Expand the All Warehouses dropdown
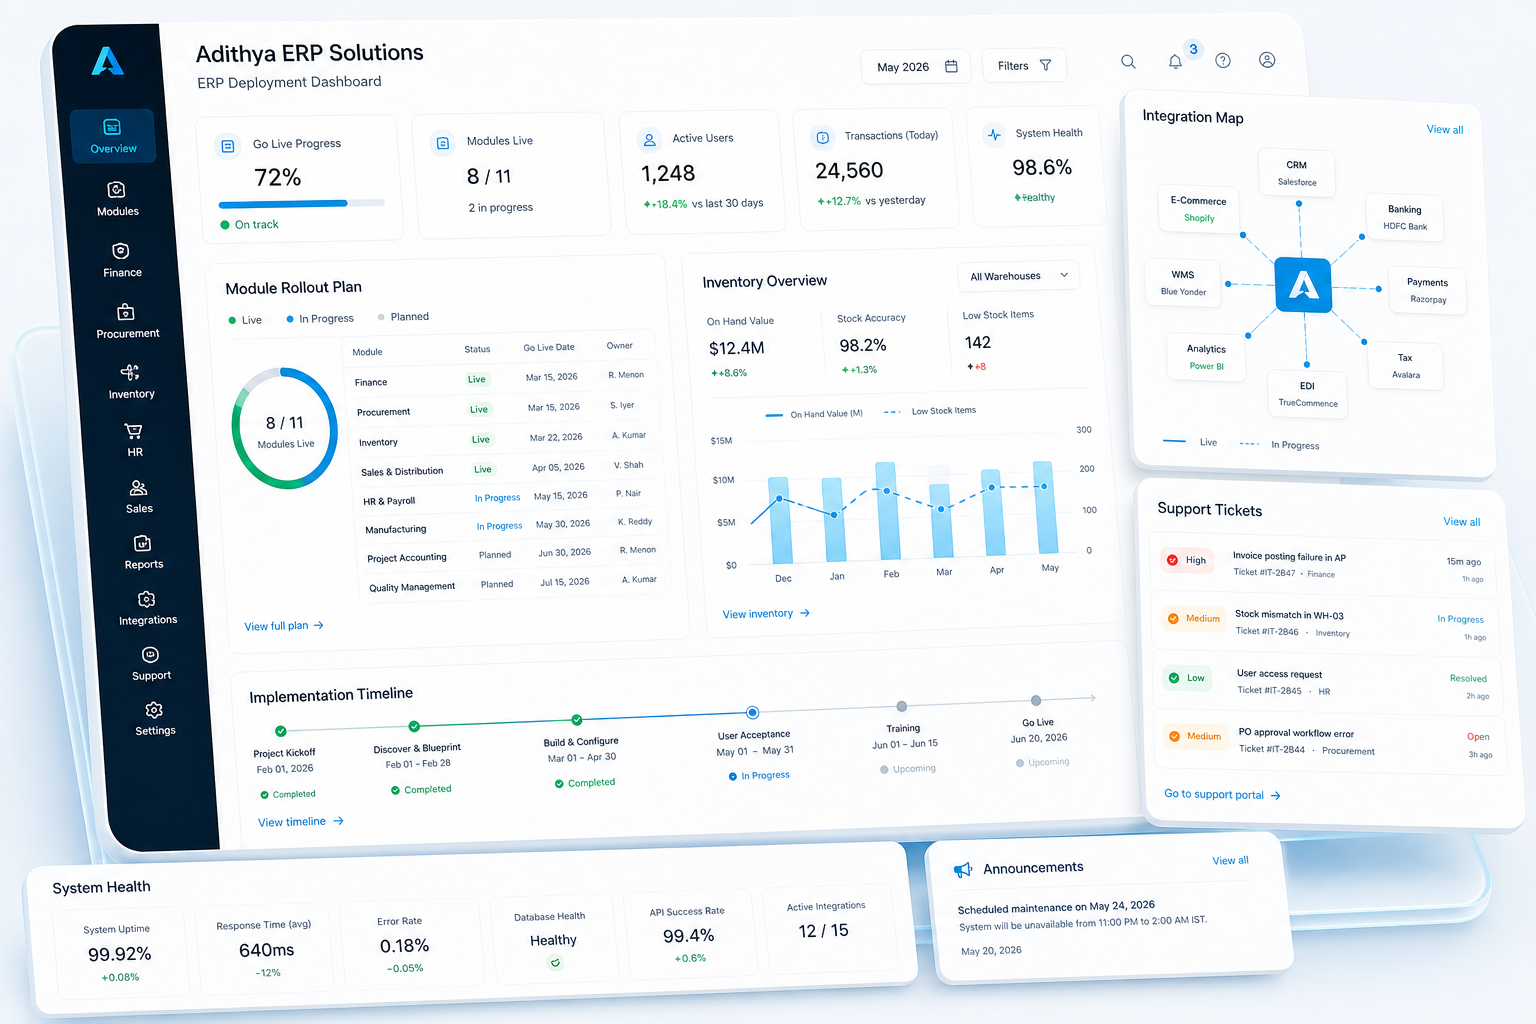This screenshot has width=1536, height=1024. pos(1018,276)
